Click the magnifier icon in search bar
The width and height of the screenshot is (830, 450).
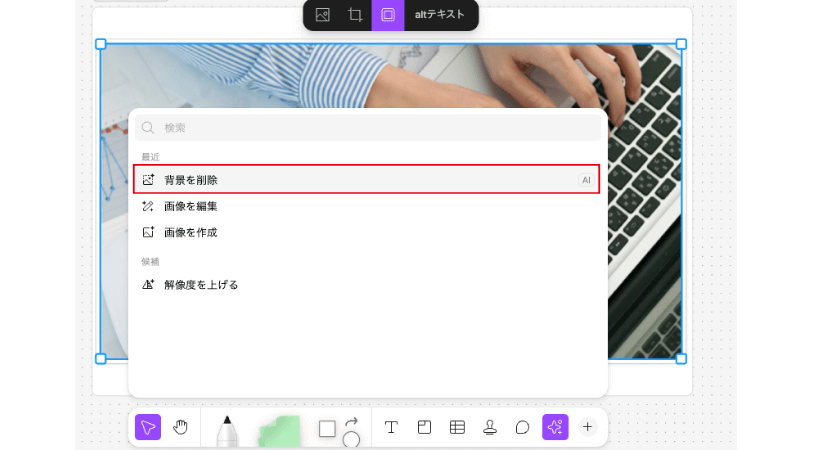click(x=148, y=128)
